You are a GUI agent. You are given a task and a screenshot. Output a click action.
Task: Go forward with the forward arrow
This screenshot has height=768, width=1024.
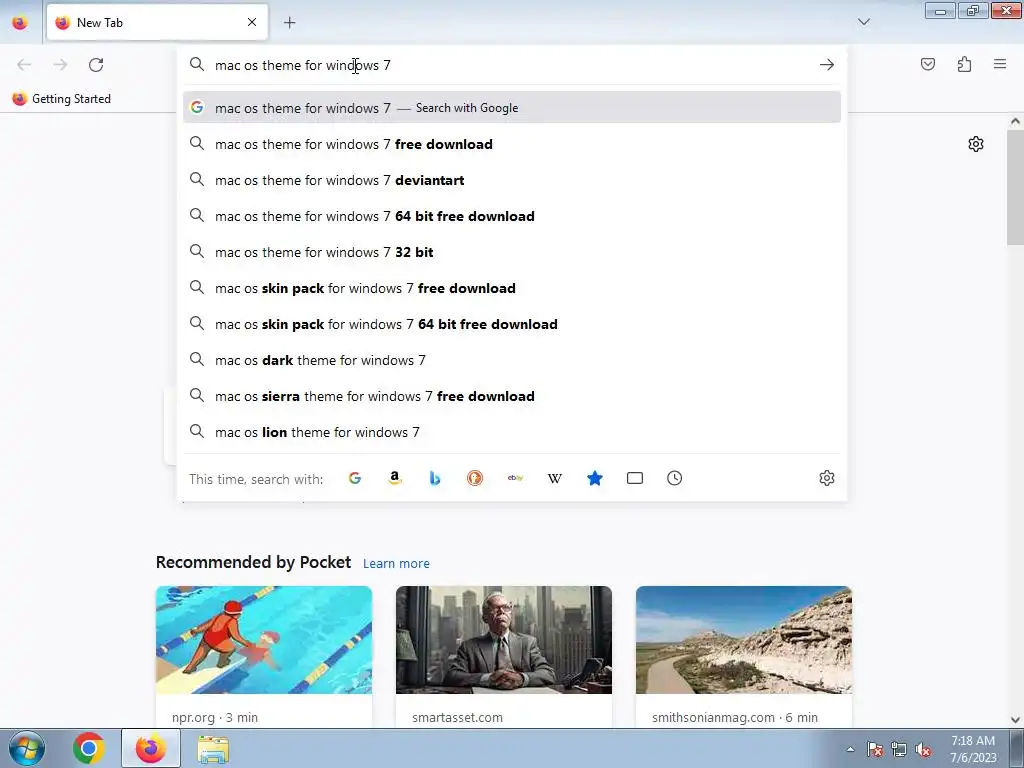tap(60, 65)
